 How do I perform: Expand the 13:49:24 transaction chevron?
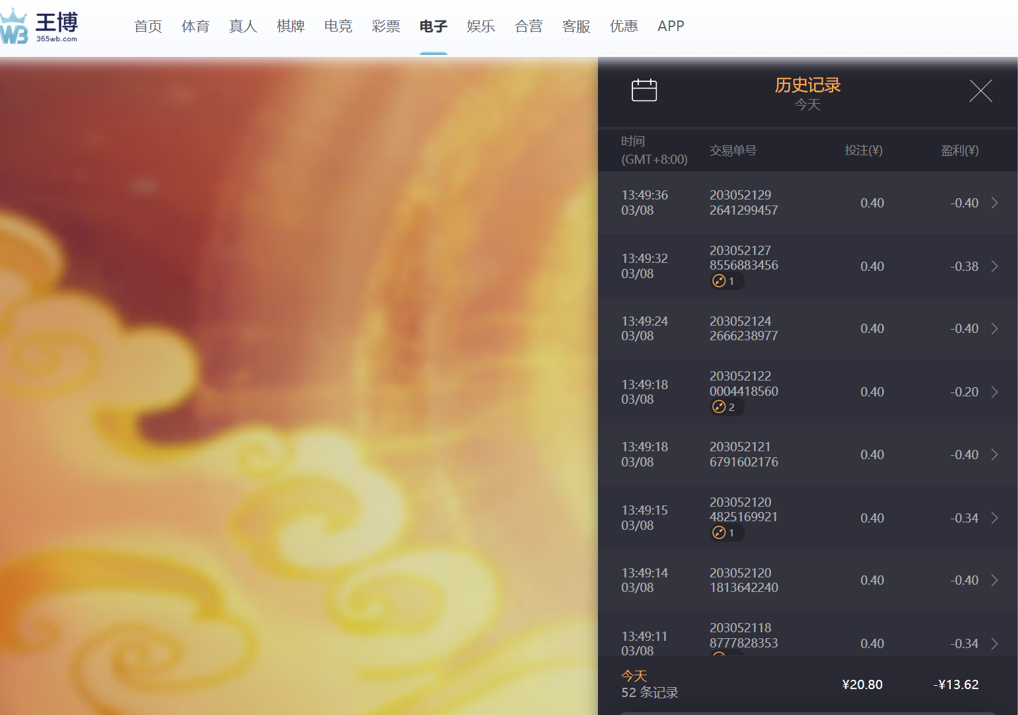[994, 329]
